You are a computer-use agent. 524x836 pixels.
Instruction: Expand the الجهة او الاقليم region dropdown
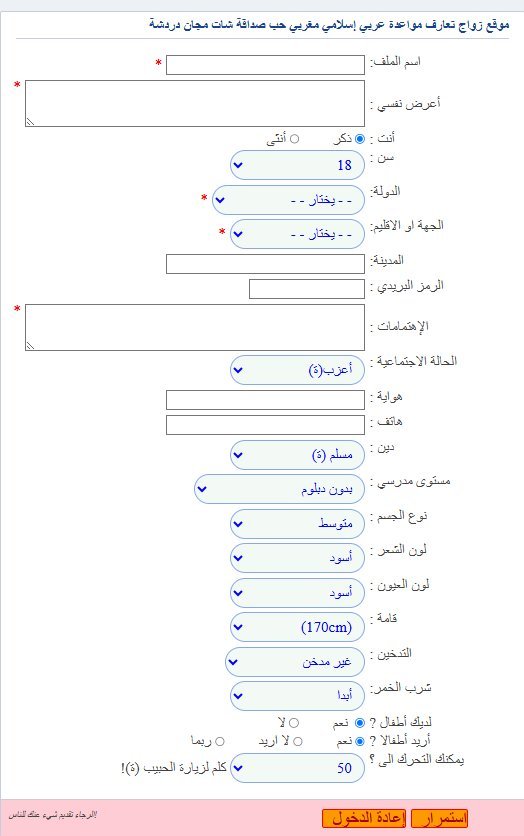[297, 234]
